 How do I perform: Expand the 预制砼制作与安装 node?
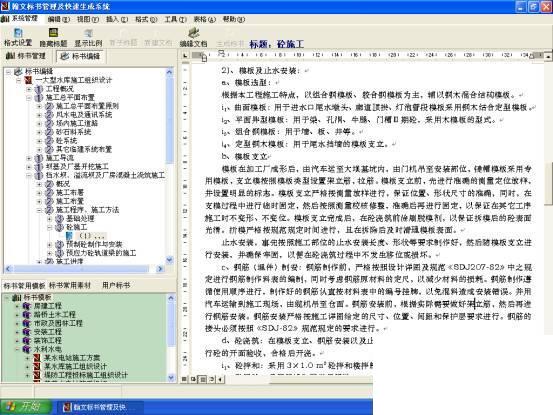[50, 244]
